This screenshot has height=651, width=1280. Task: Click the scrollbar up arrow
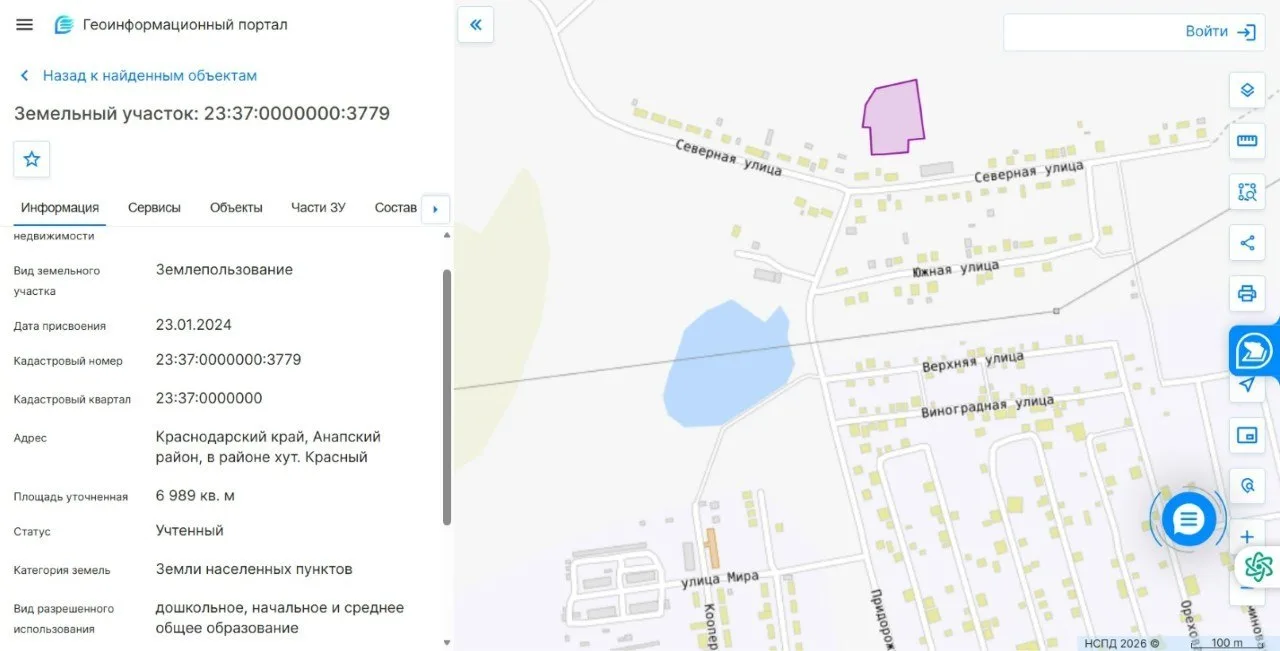[447, 235]
